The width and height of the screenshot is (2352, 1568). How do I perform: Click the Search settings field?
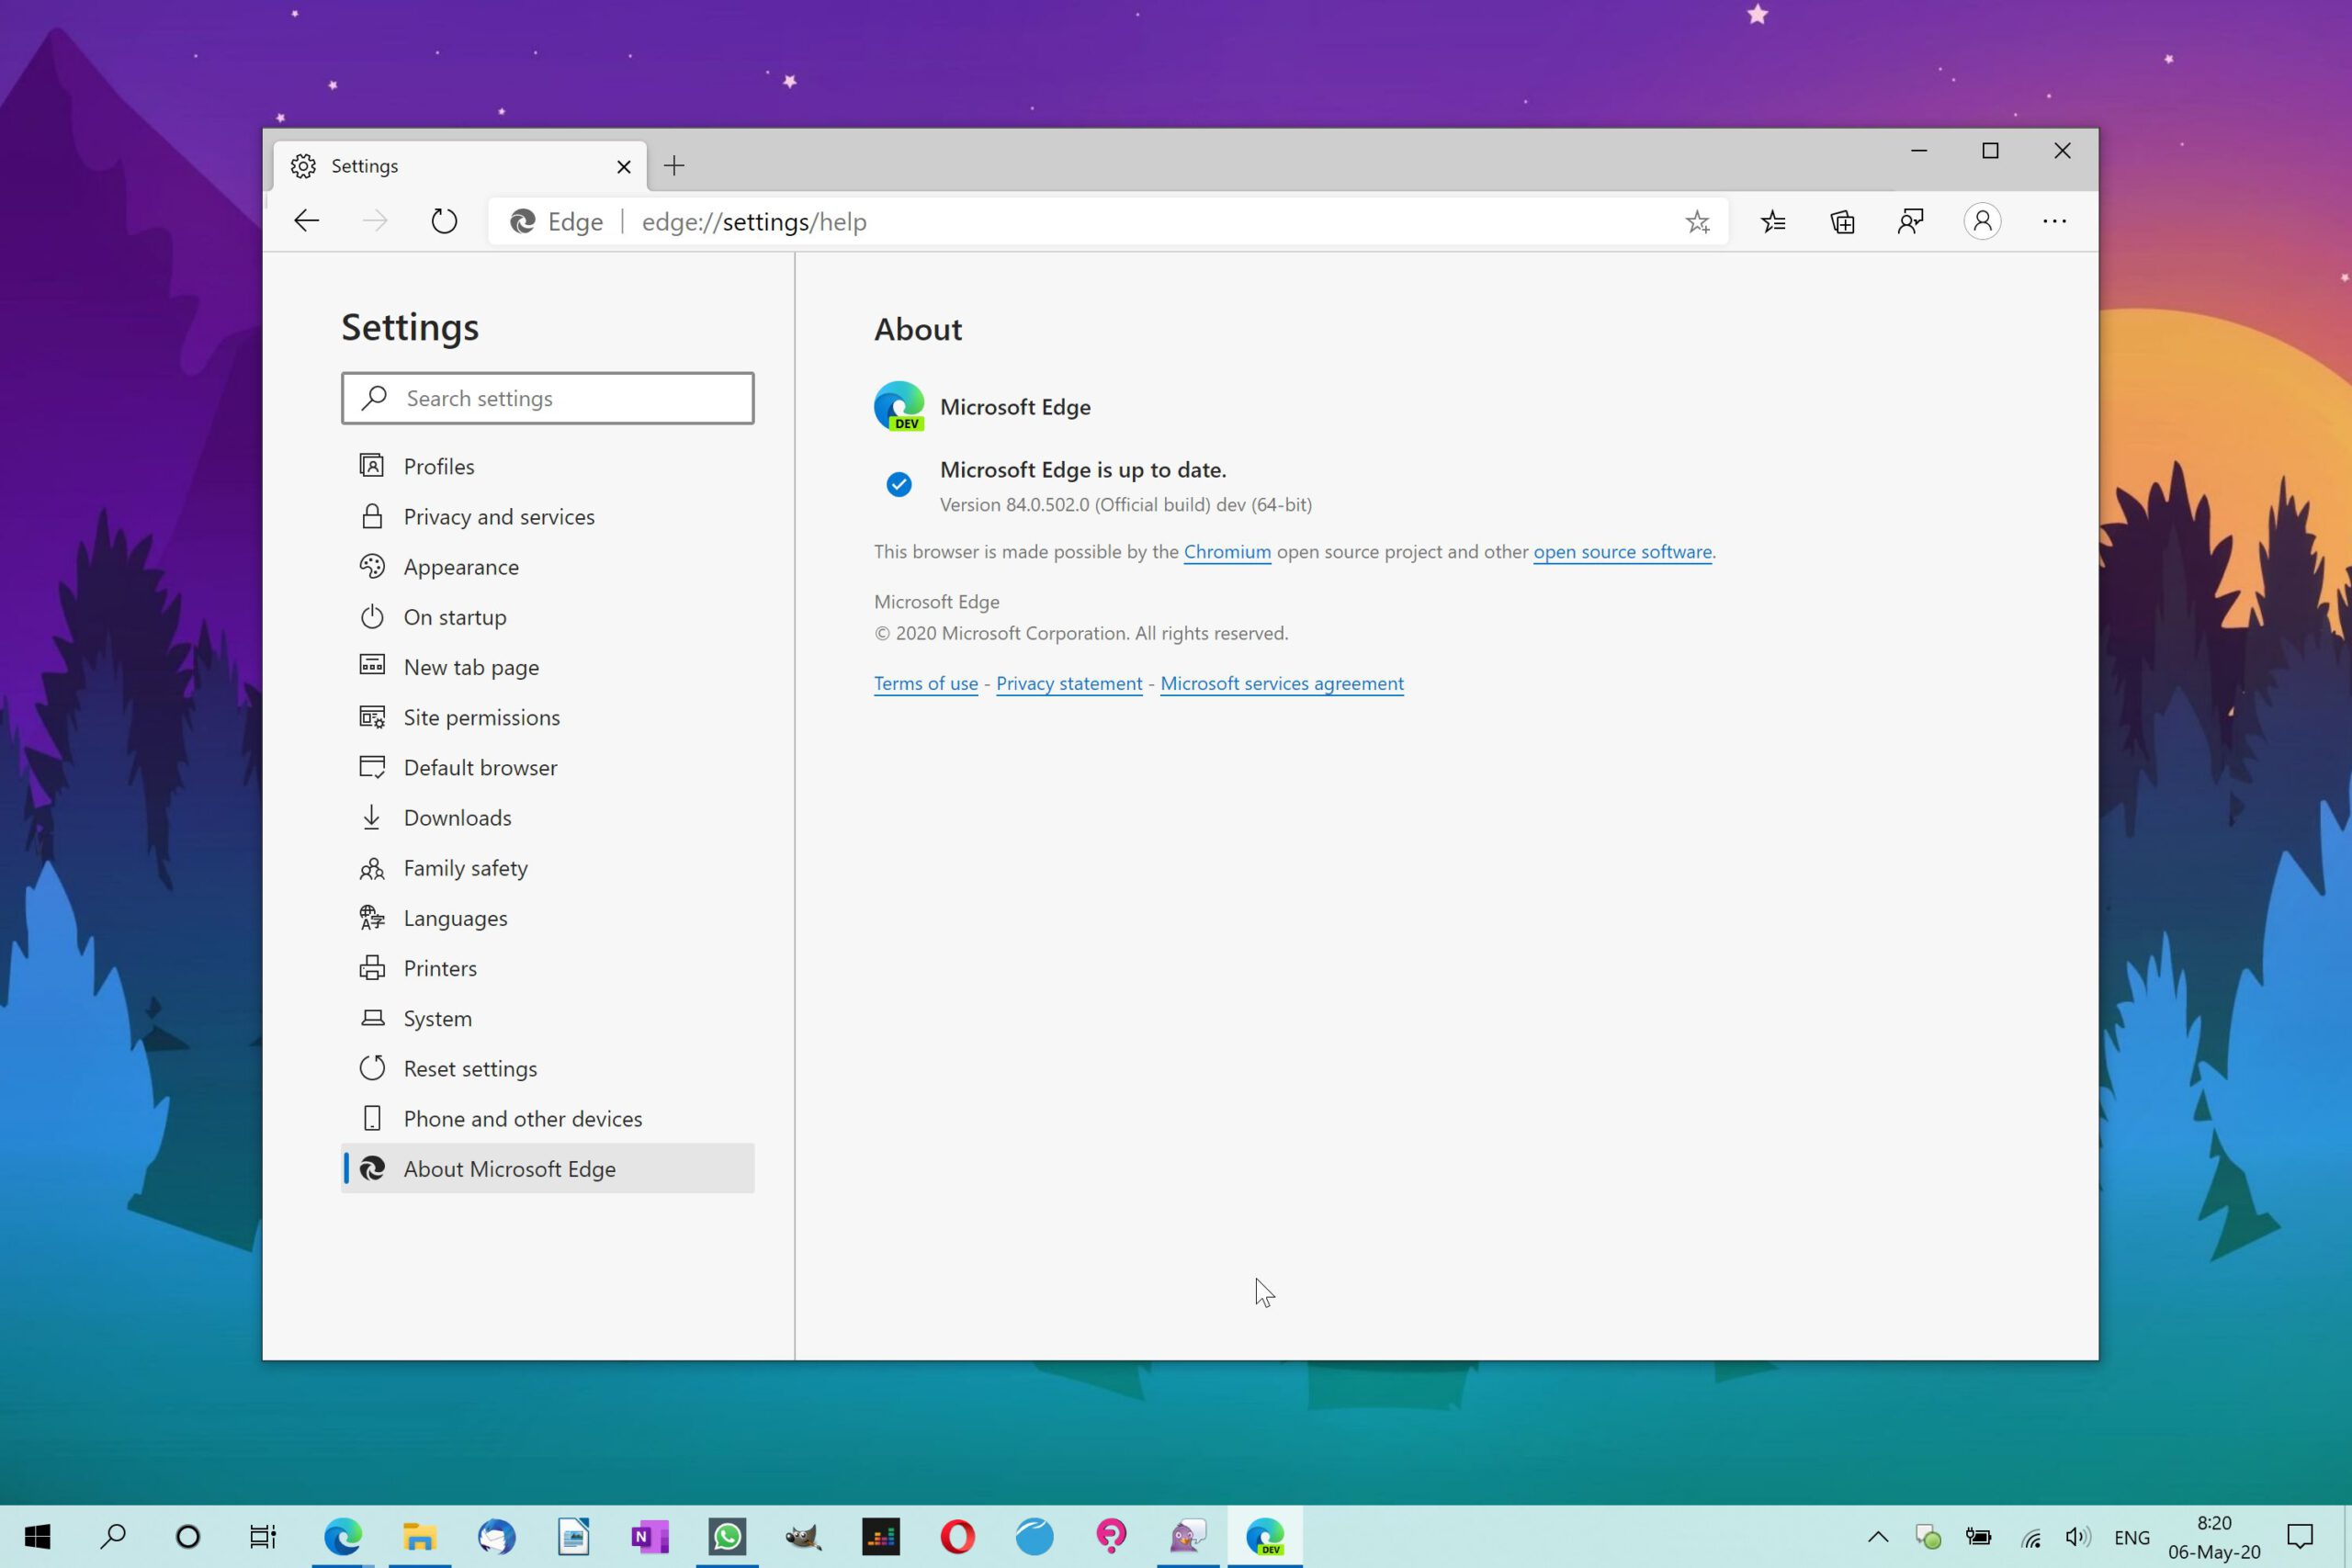[547, 398]
